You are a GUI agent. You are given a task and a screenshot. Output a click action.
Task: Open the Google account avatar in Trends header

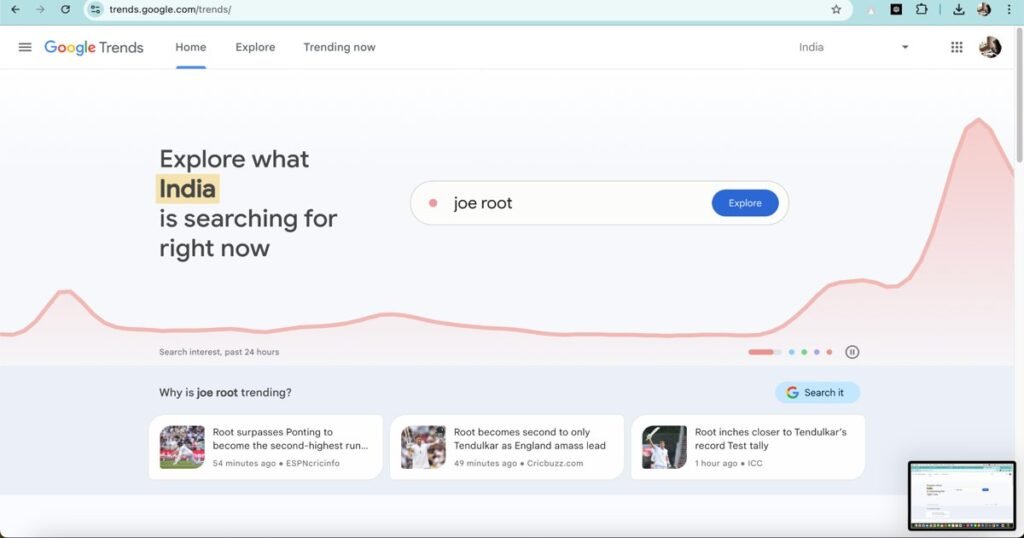pyautogui.click(x=989, y=47)
